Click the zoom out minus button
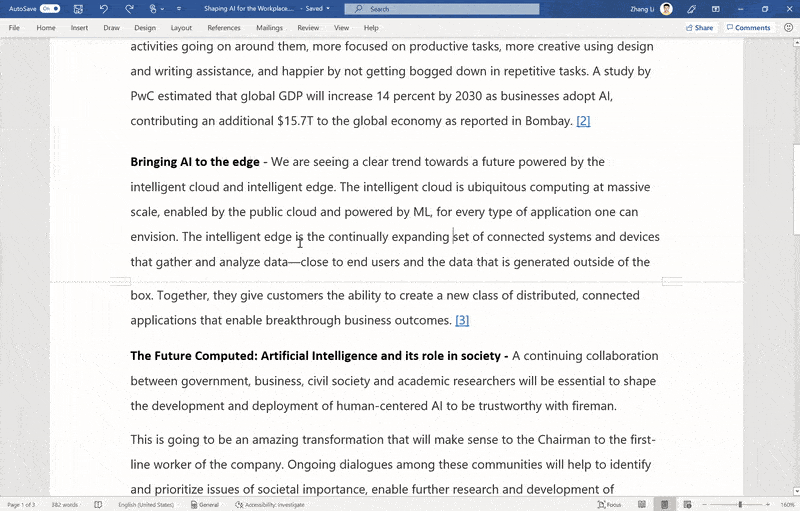Image resolution: width=800 pixels, height=511 pixels. 705,505
